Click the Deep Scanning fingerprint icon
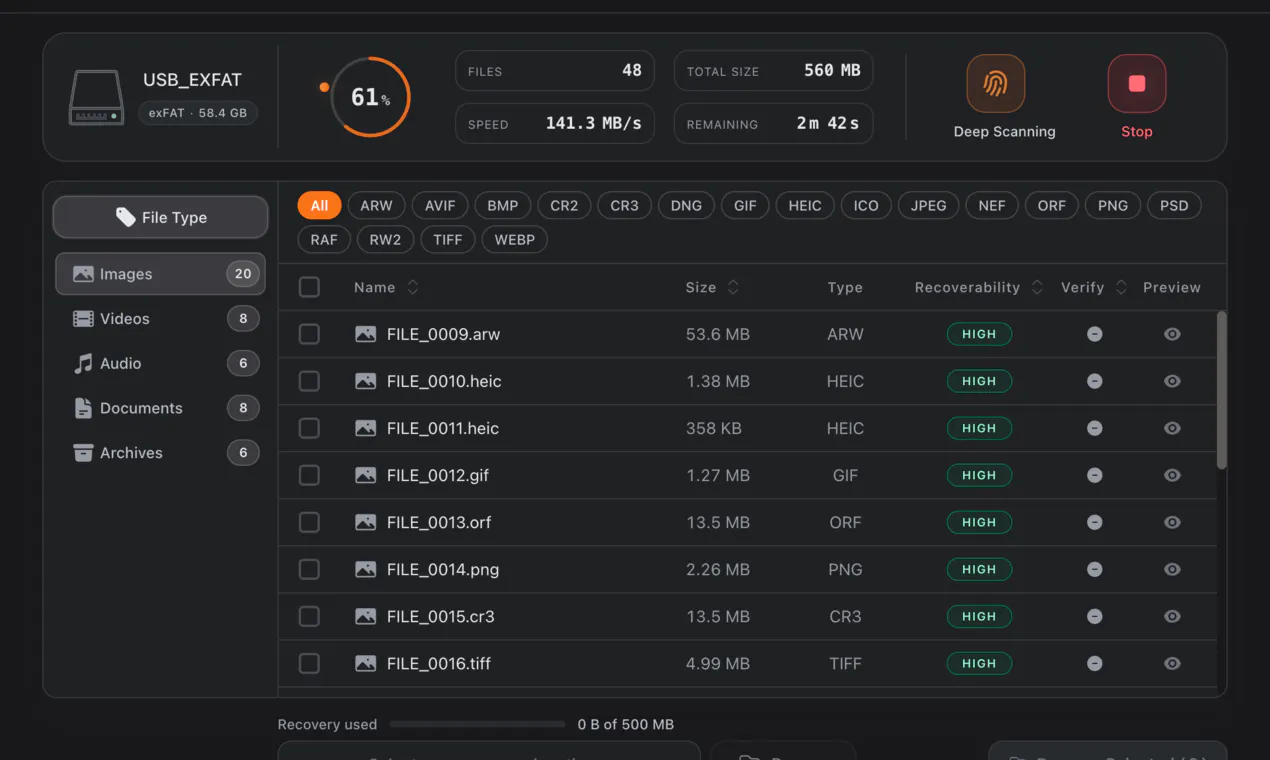The image size is (1270, 760). [995, 84]
